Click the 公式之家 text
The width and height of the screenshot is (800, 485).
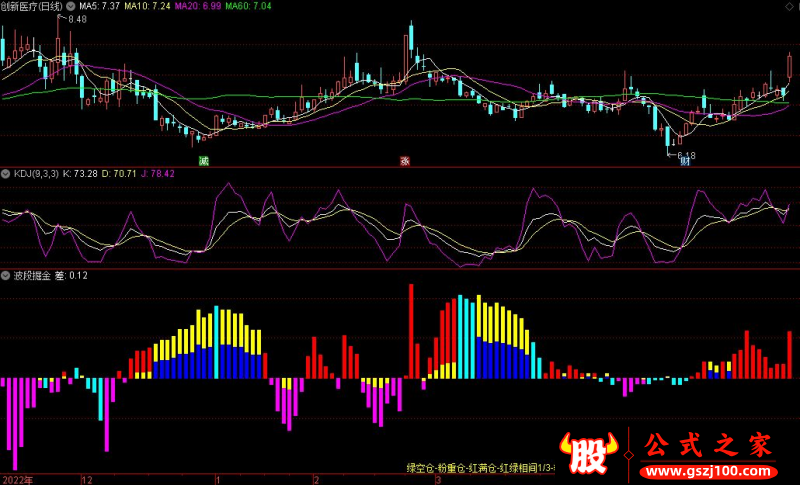coord(708,446)
